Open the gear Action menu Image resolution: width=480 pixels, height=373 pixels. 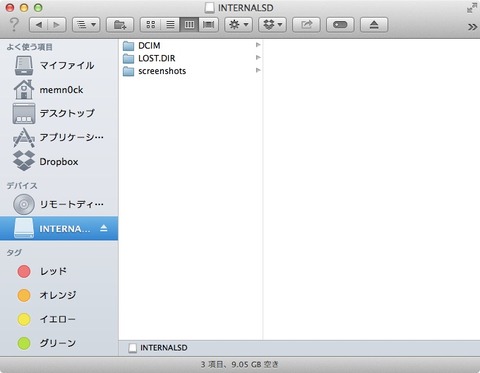[238, 25]
